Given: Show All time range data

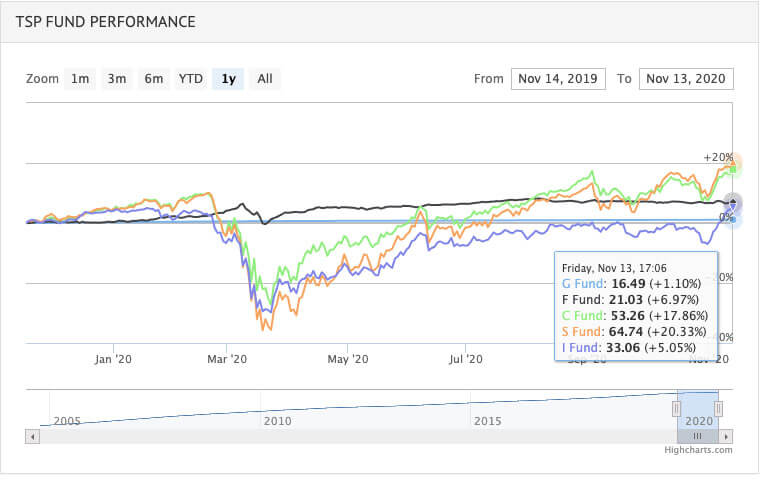Looking at the screenshot, I should tap(264, 79).
